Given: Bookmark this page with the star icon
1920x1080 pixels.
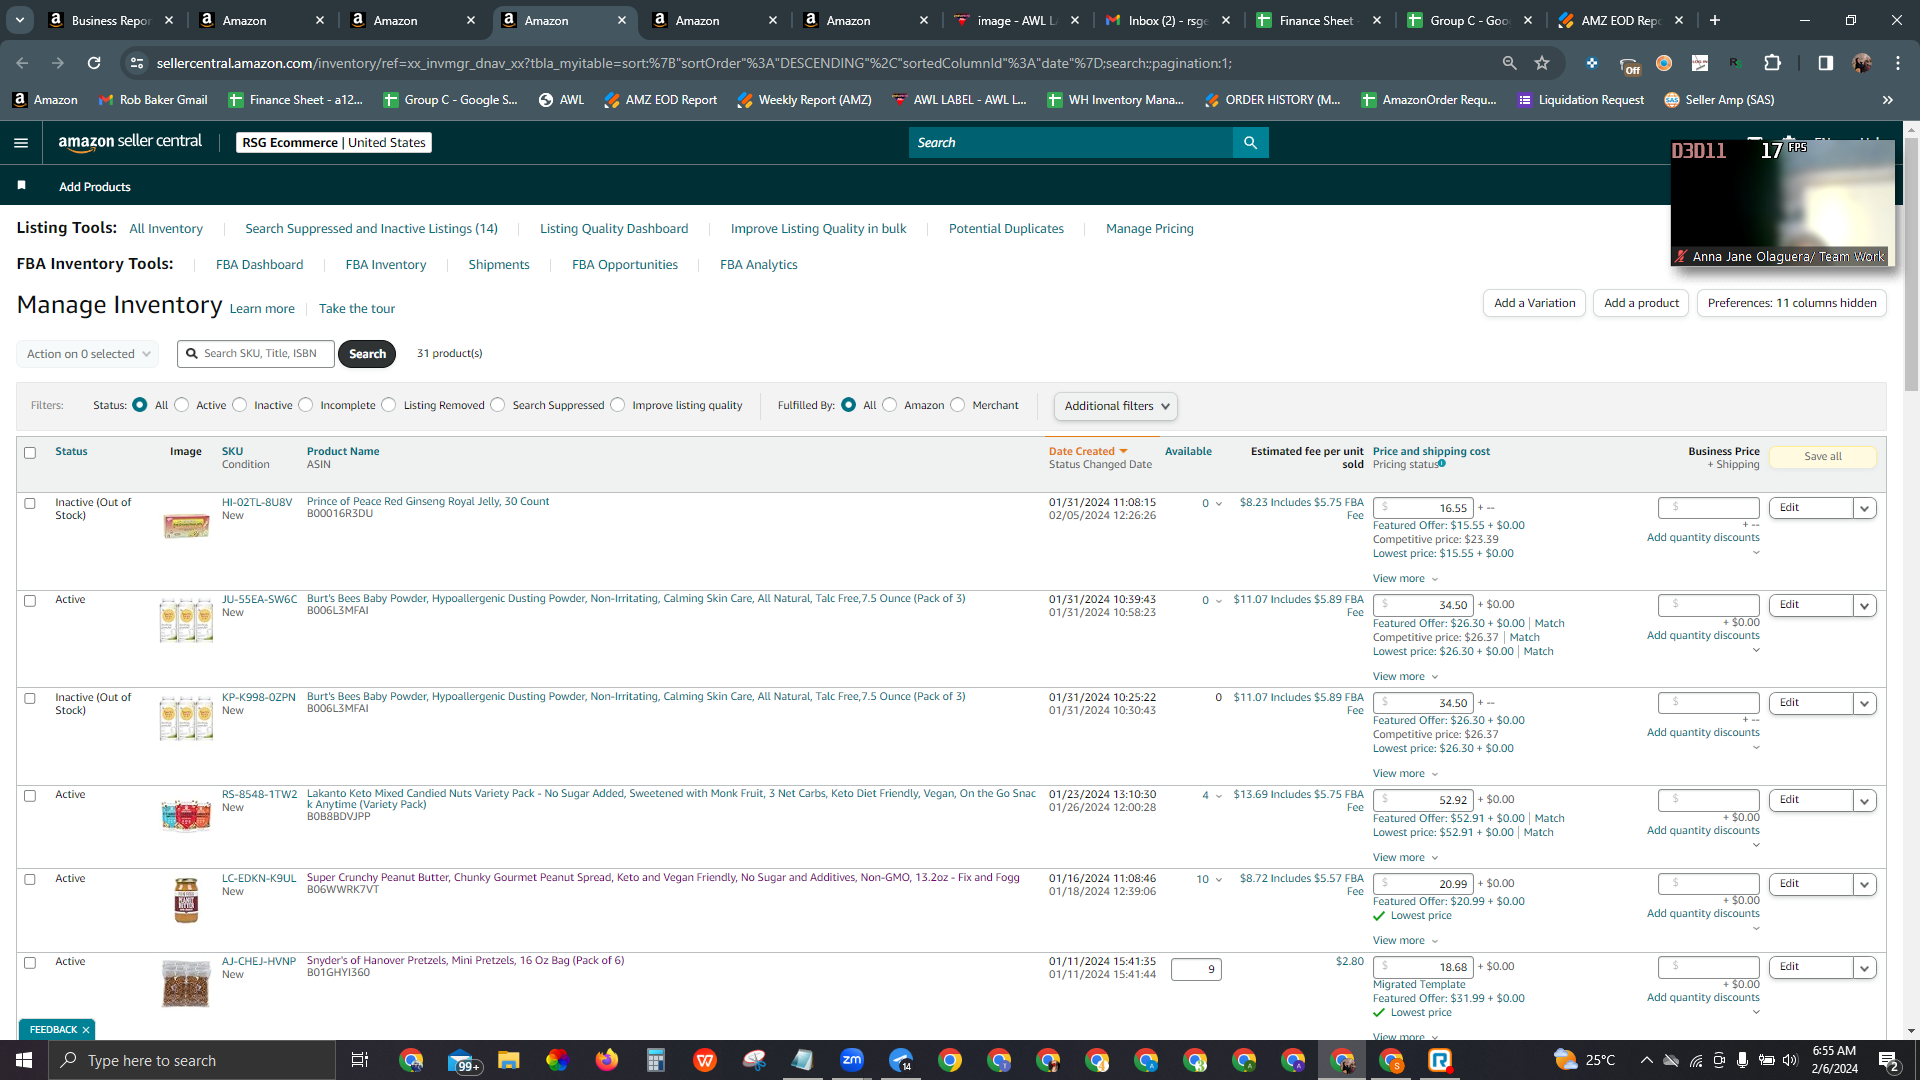Looking at the screenshot, I should click(x=1542, y=63).
